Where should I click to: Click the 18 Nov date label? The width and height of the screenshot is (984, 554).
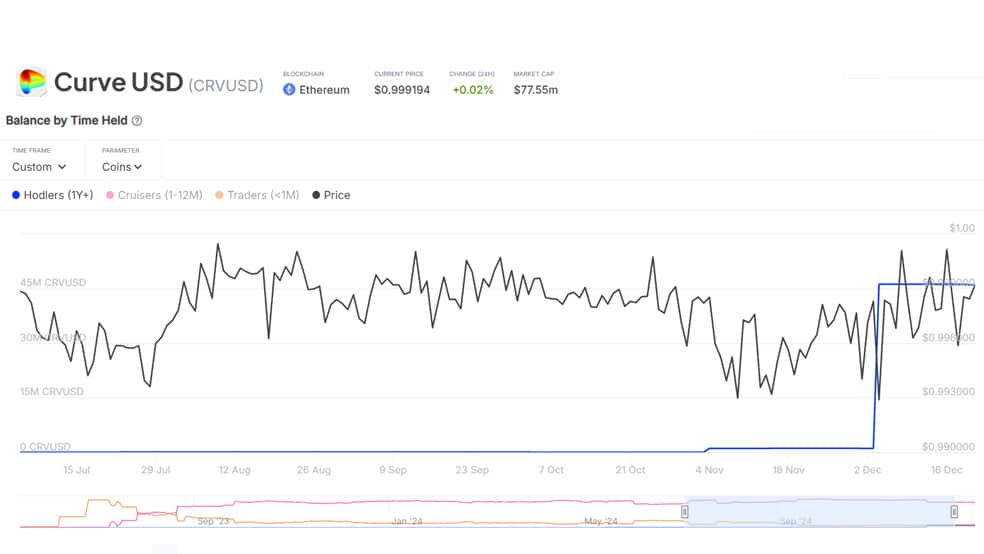pyautogui.click(x=788, y=470)
